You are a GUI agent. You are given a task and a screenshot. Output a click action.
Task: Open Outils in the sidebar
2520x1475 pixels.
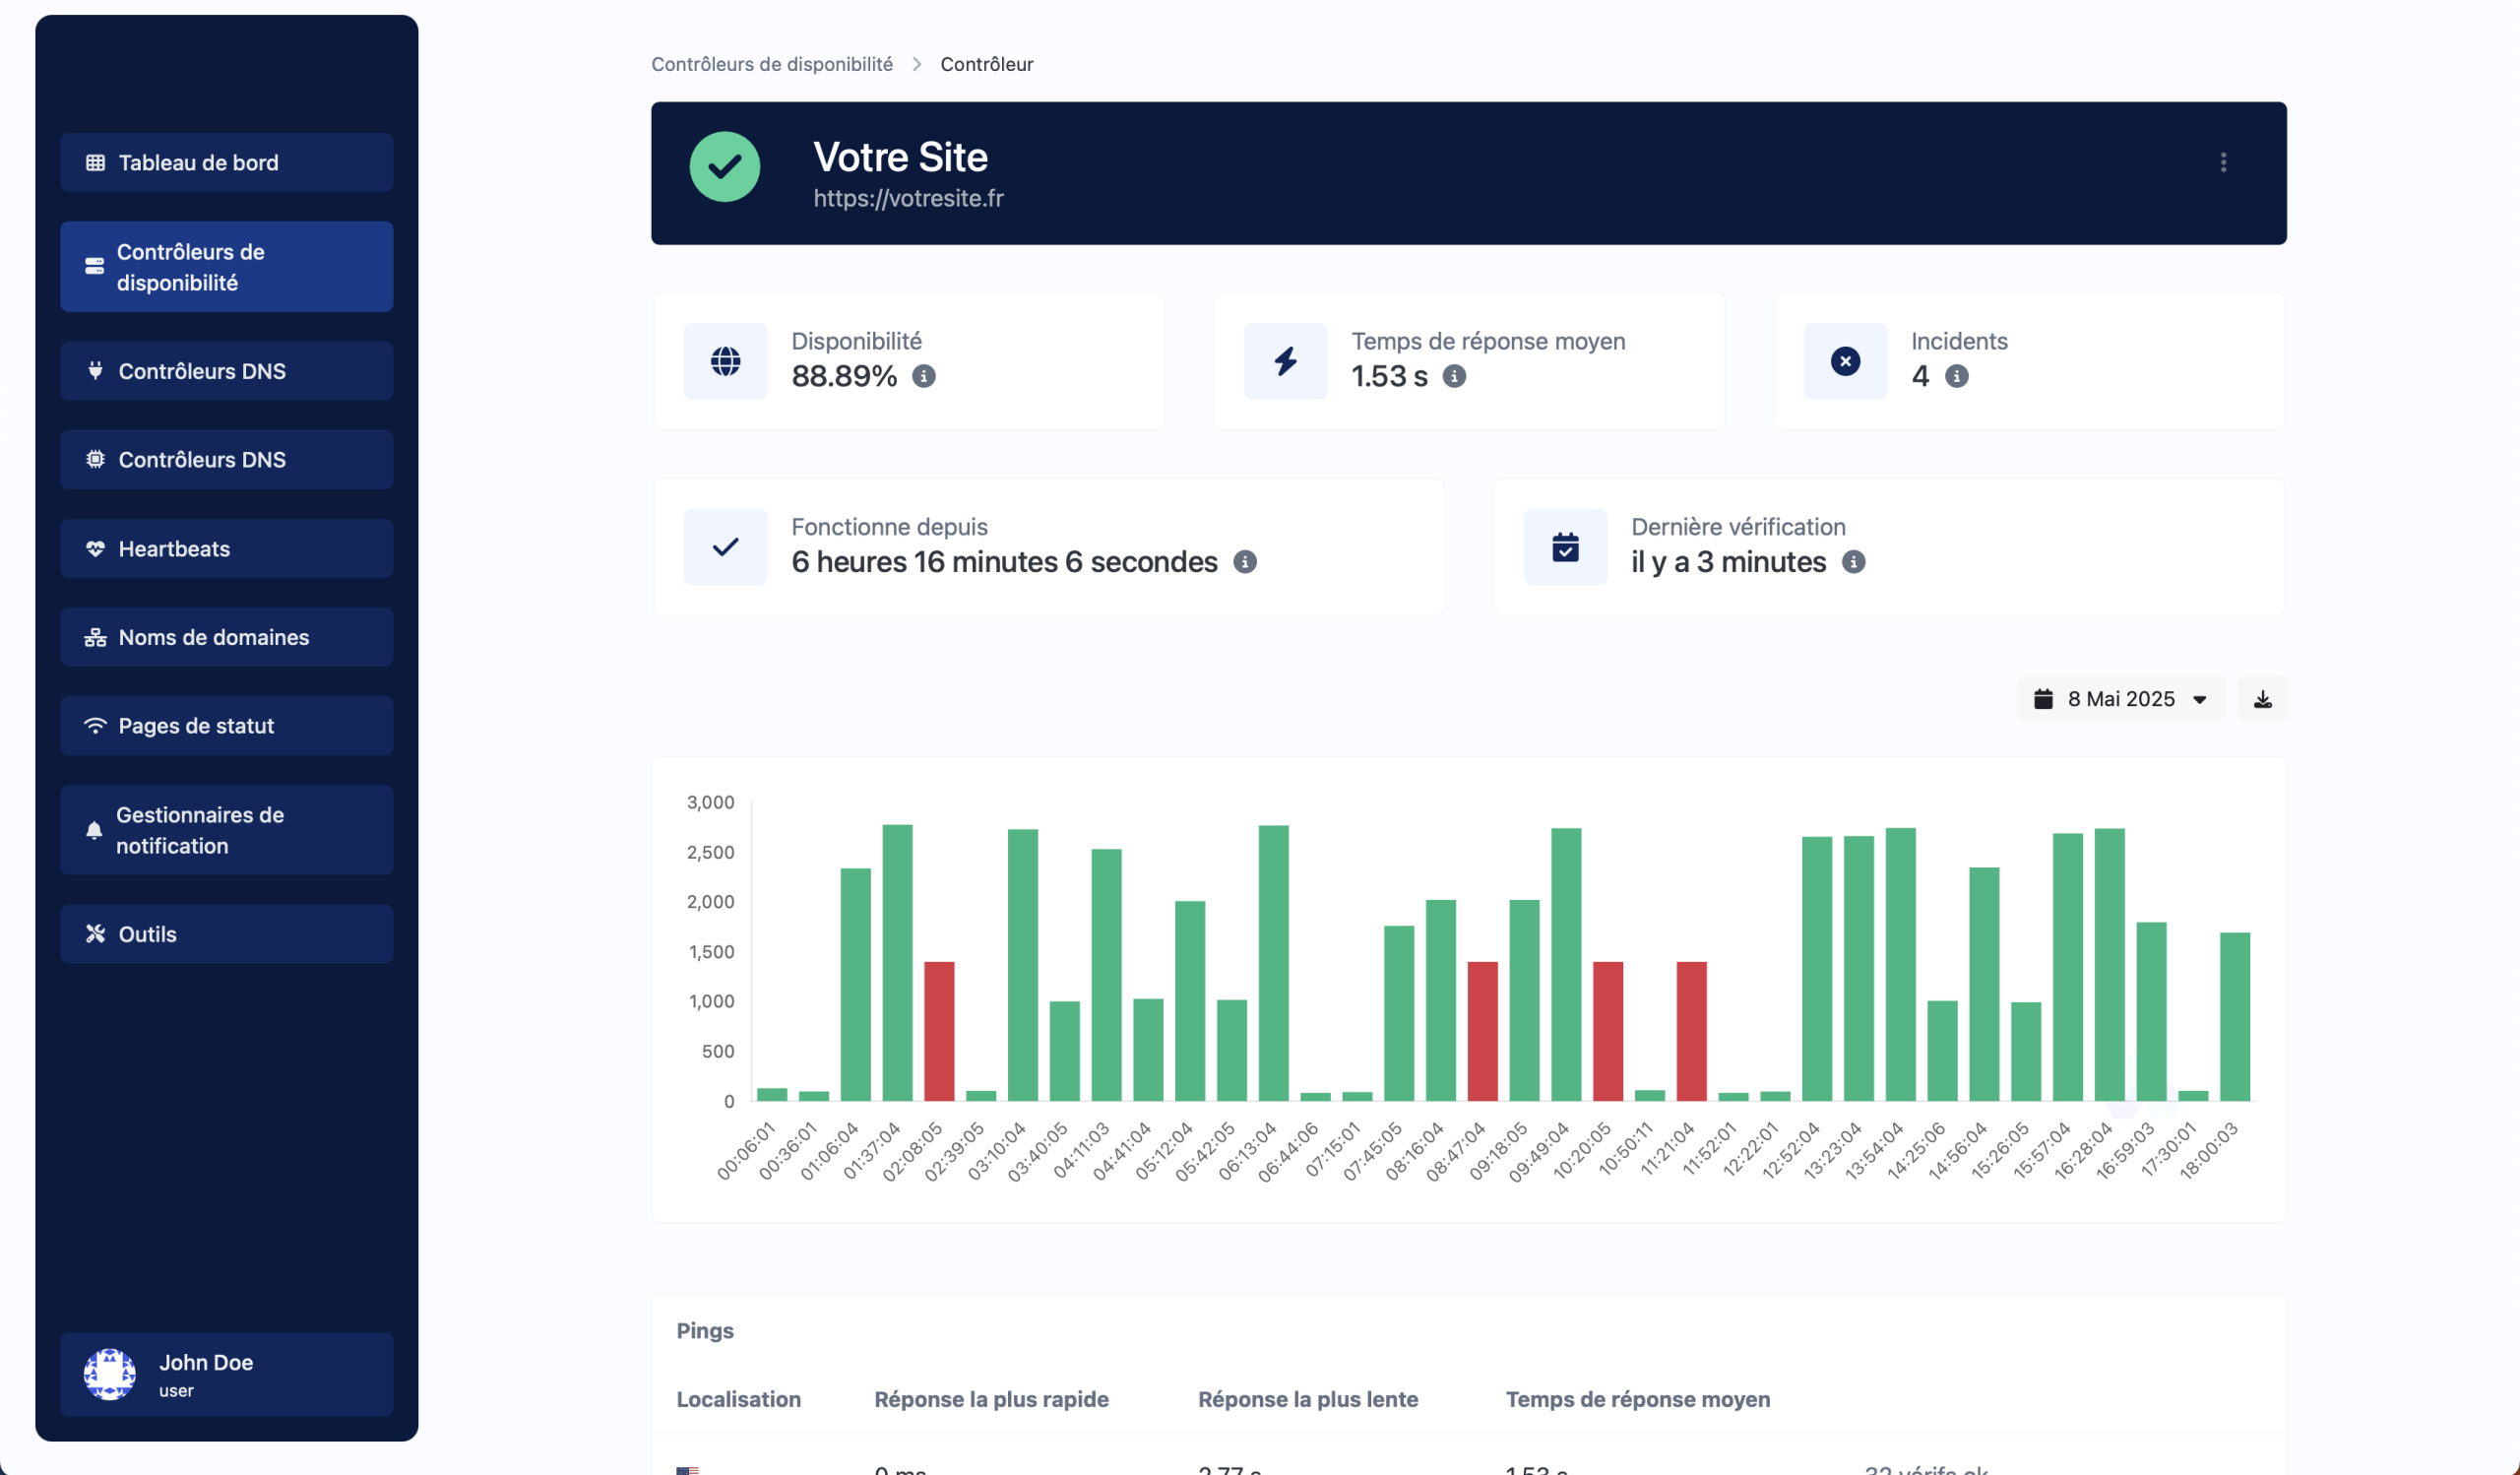point(226,934)
